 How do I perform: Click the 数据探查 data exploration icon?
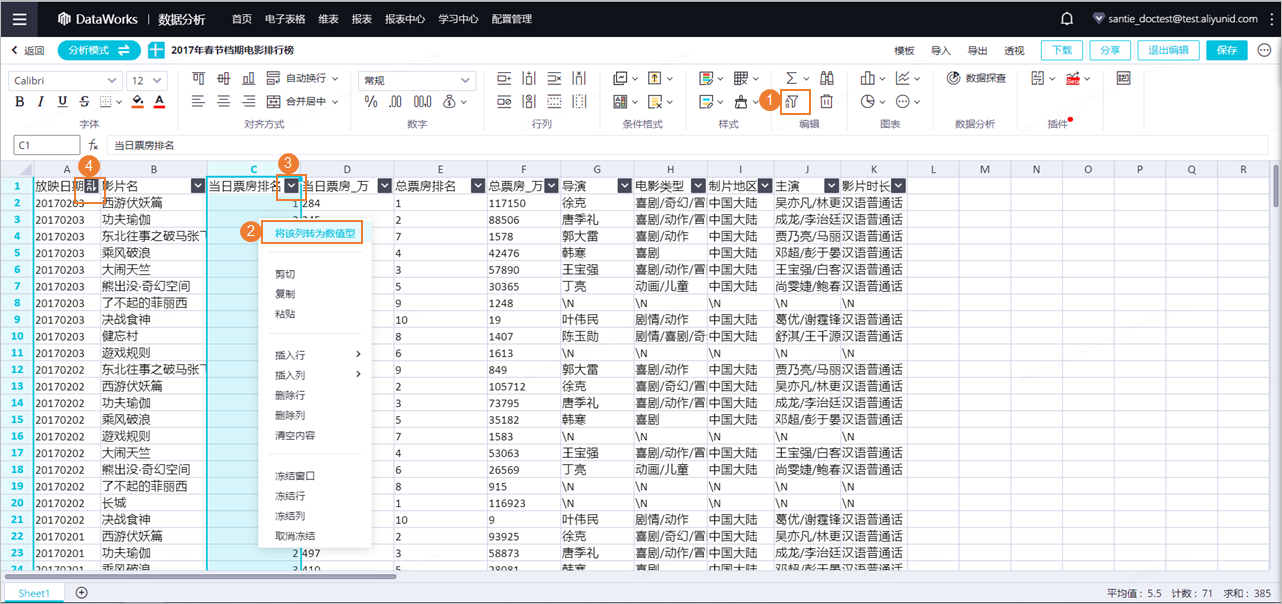click(953, 78)
